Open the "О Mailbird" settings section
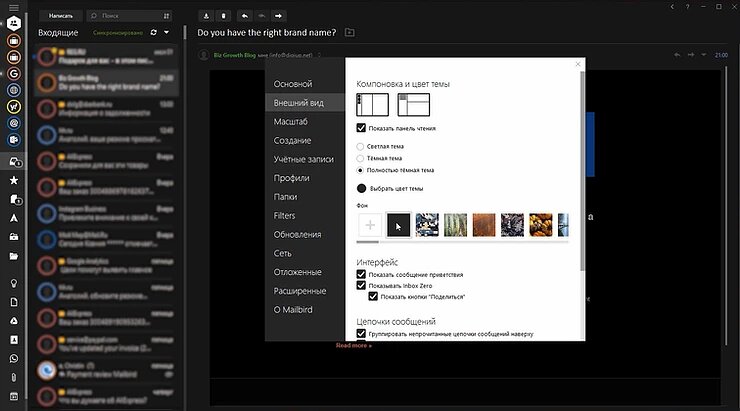The height and width of the screenshot is (411, 740). (x=293, y=310)
